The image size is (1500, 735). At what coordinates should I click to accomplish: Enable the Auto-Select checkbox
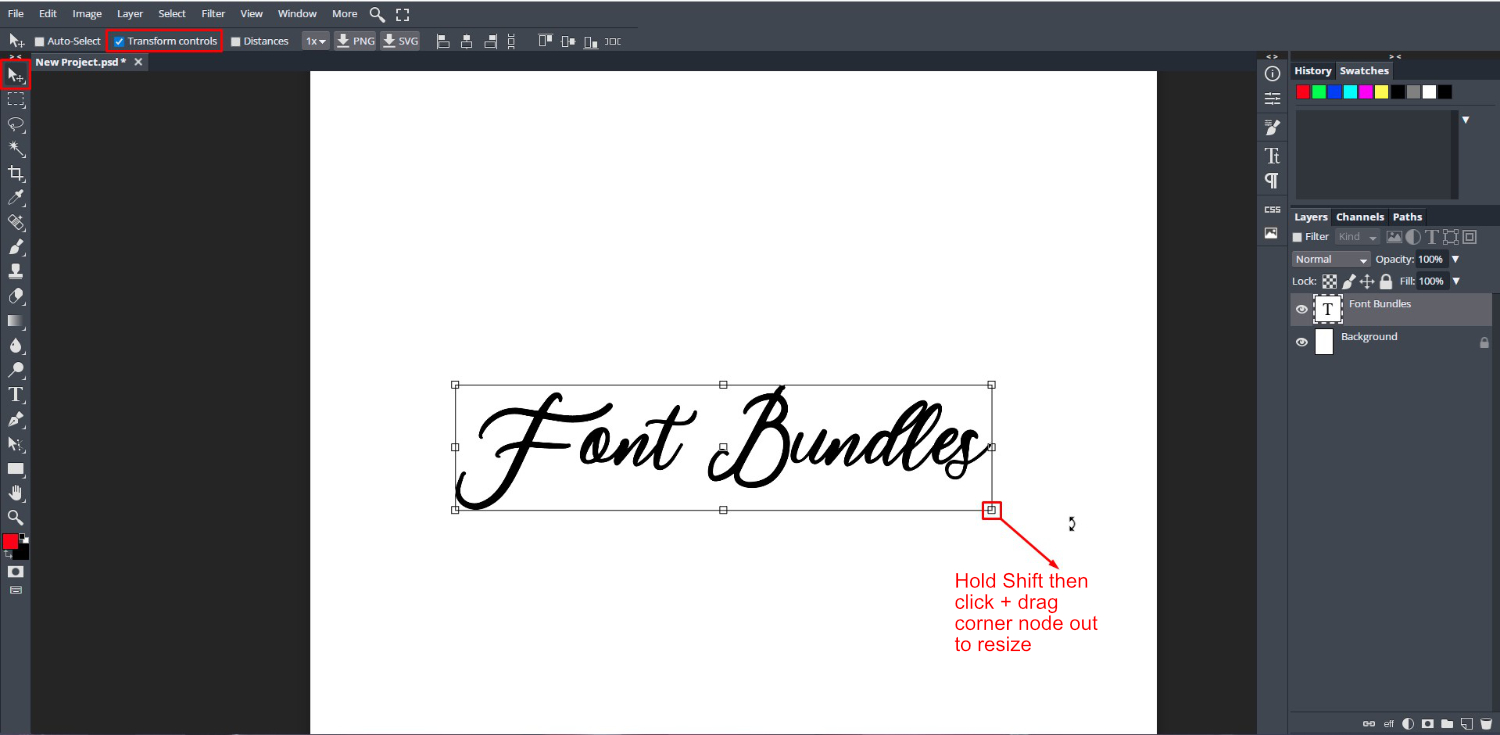[40, 42]
